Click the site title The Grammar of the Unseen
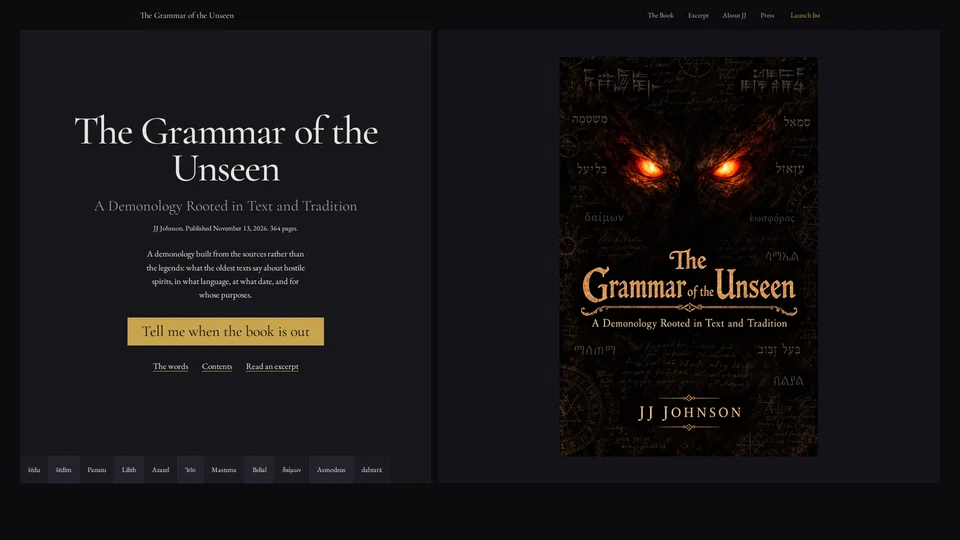 pos(187,15)
